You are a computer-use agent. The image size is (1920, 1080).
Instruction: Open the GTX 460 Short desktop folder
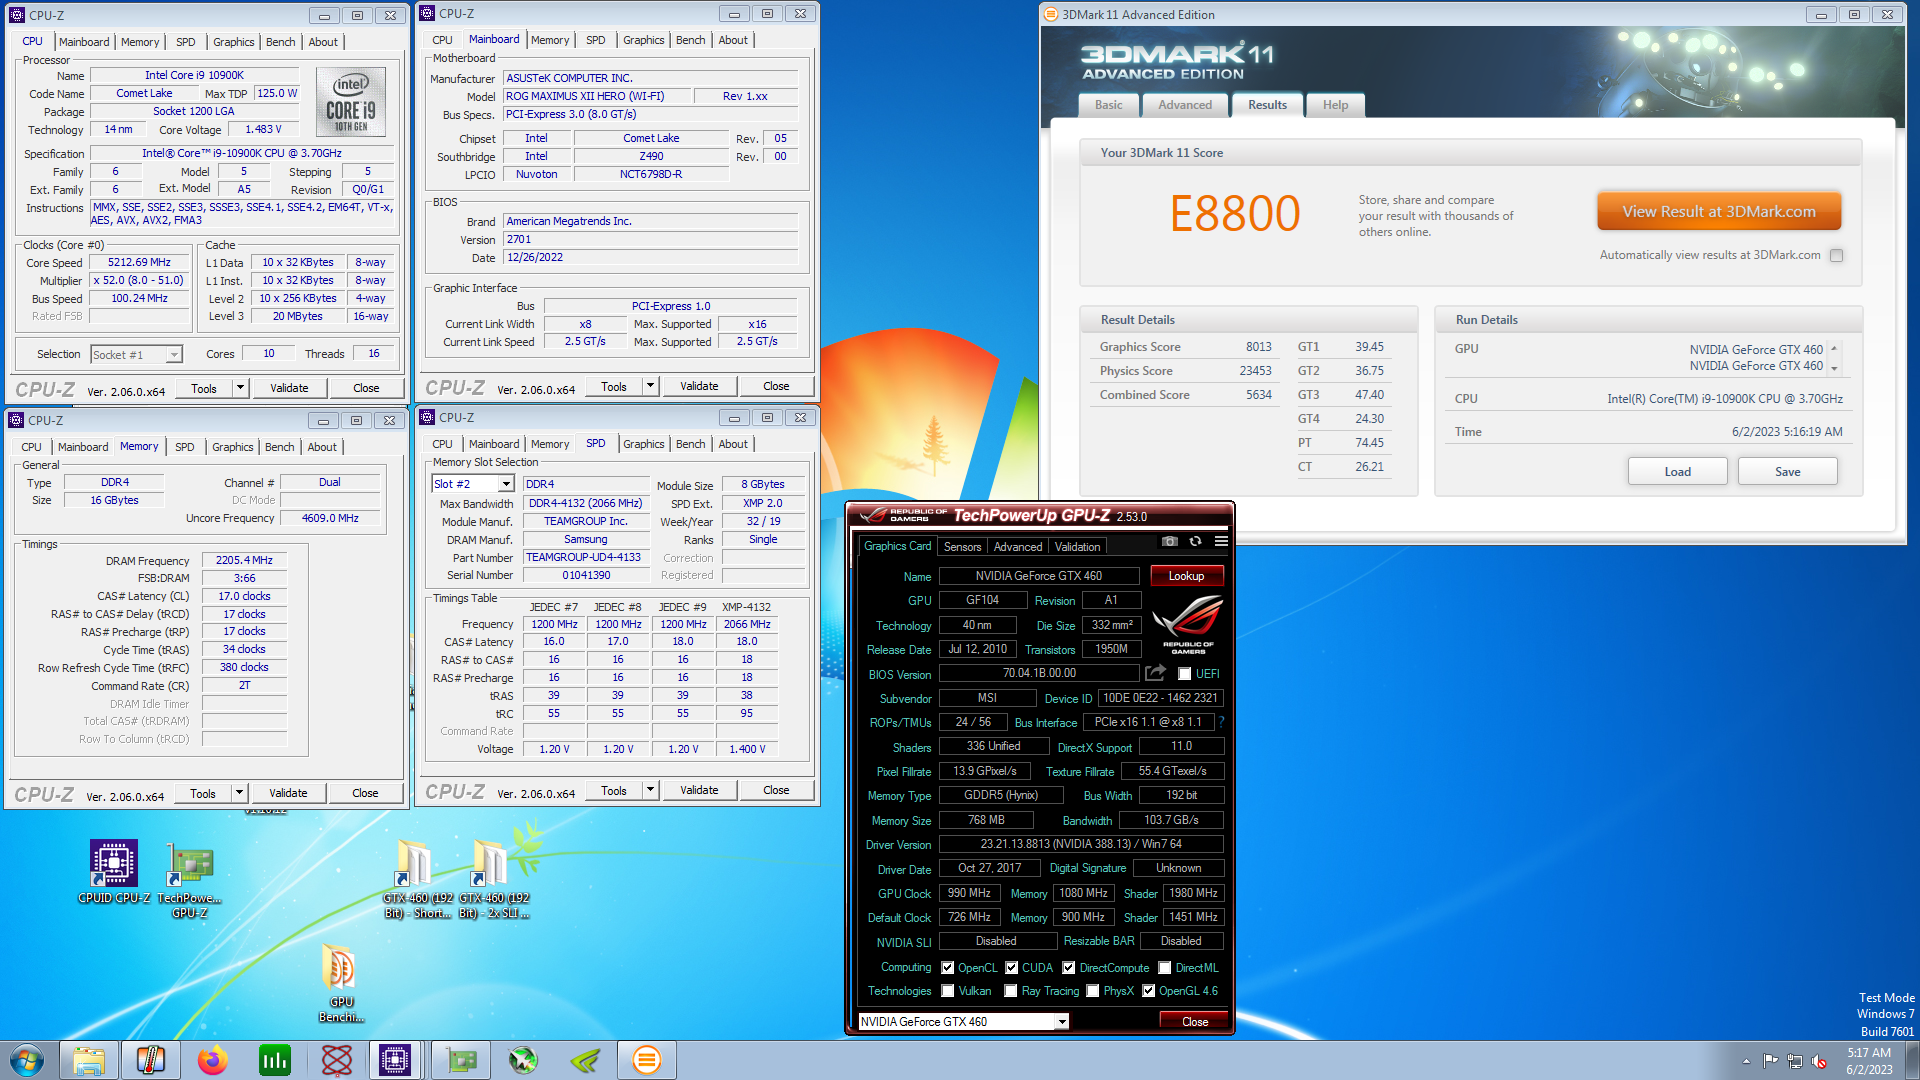[x=417, y=879]
